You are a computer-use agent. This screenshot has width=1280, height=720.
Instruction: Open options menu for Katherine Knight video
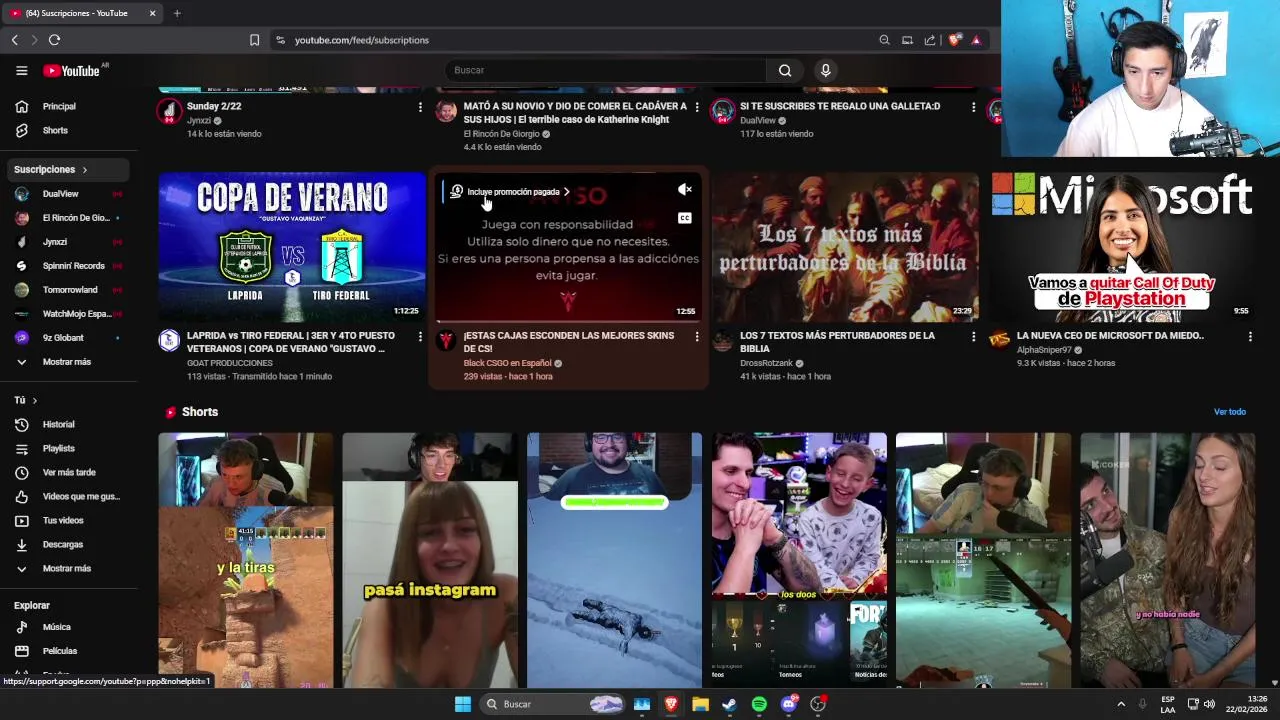697,107
